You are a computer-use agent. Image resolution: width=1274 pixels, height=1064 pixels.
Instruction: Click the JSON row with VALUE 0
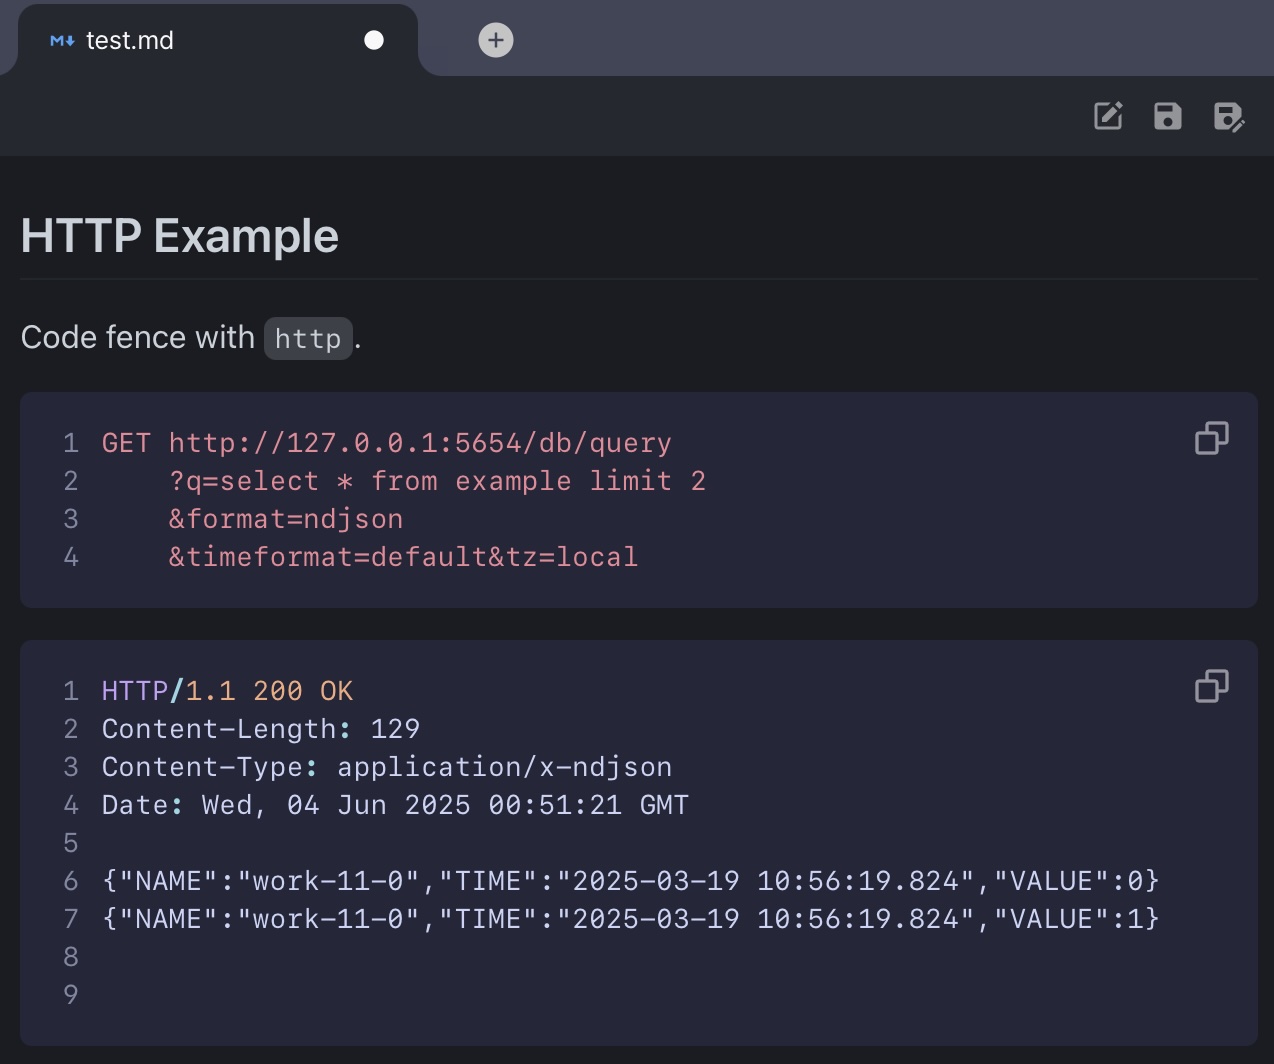coord(630,881)
